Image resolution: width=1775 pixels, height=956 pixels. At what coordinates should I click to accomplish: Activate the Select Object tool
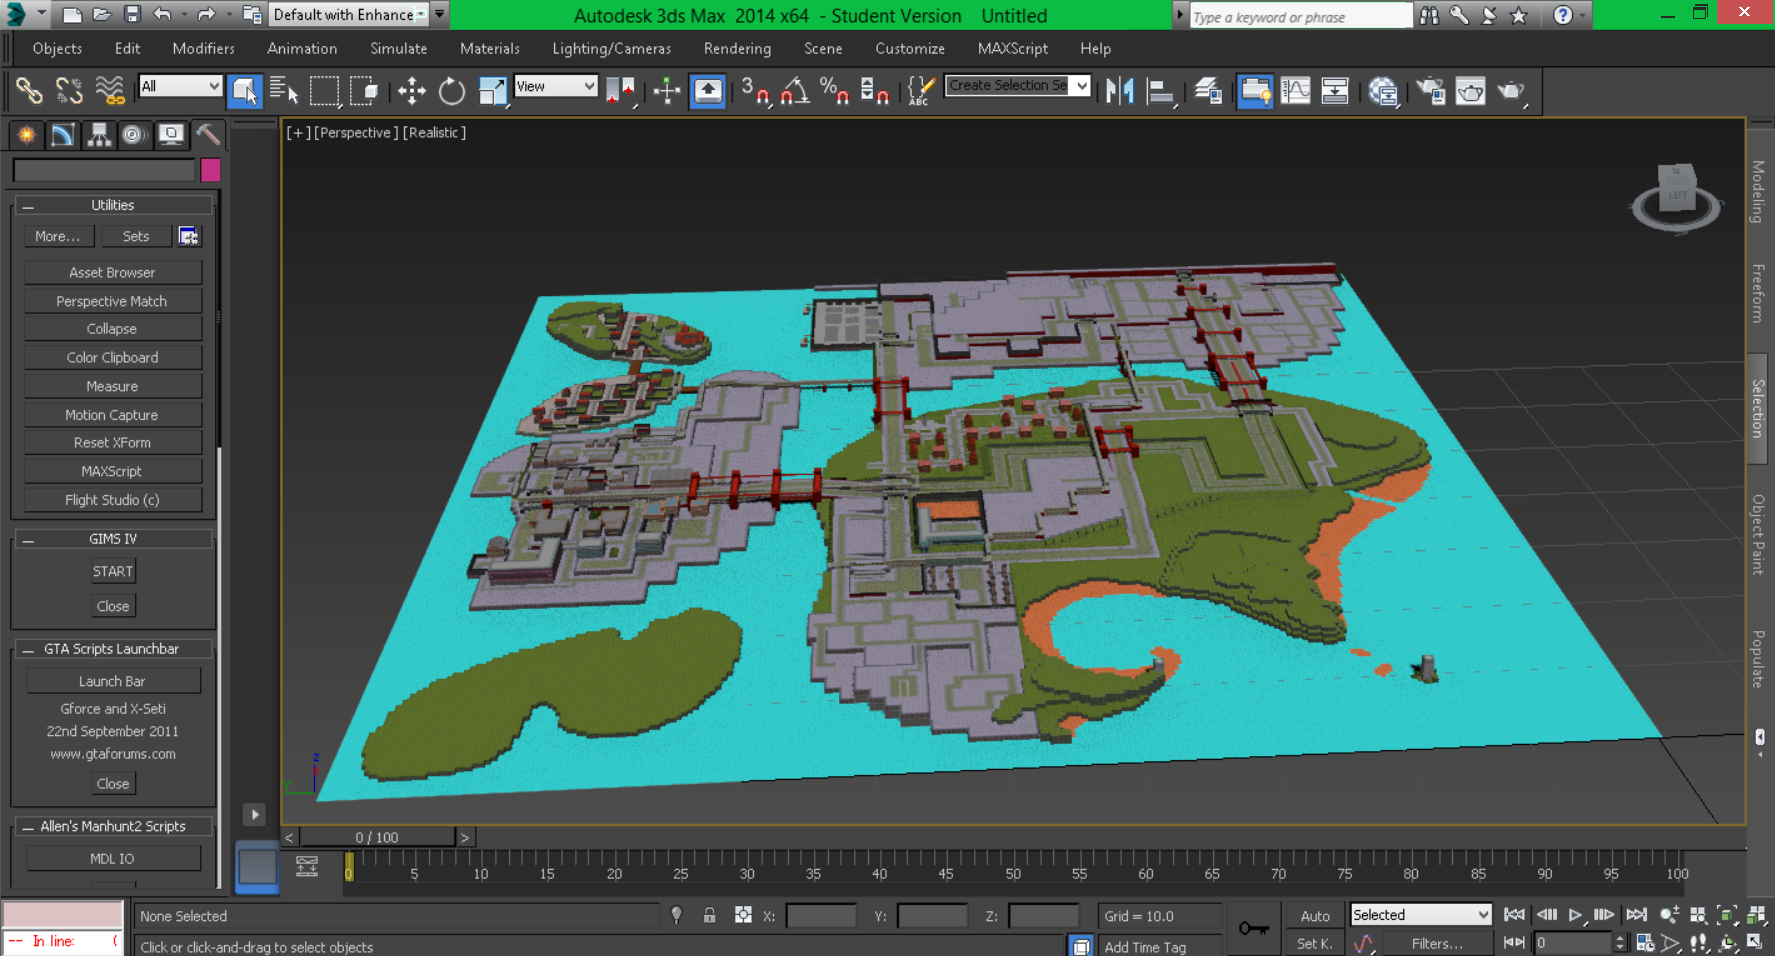(245, 91)
